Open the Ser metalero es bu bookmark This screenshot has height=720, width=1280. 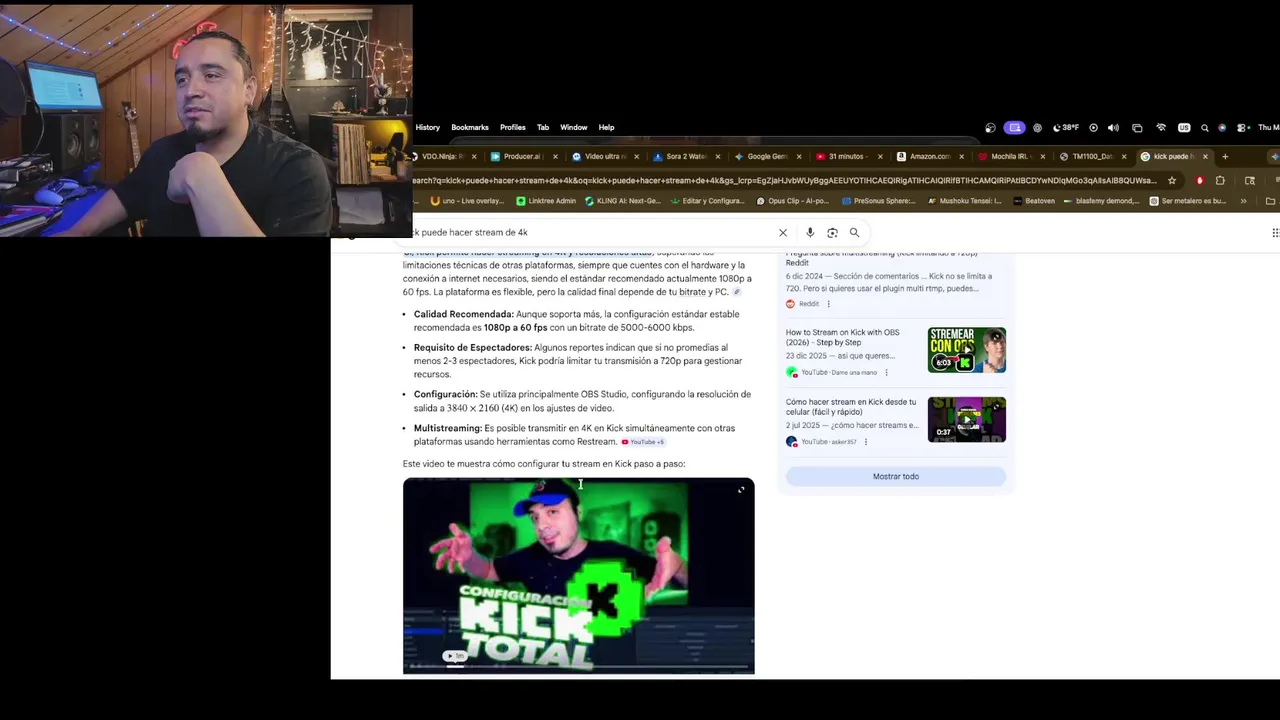pos(1187,201)
